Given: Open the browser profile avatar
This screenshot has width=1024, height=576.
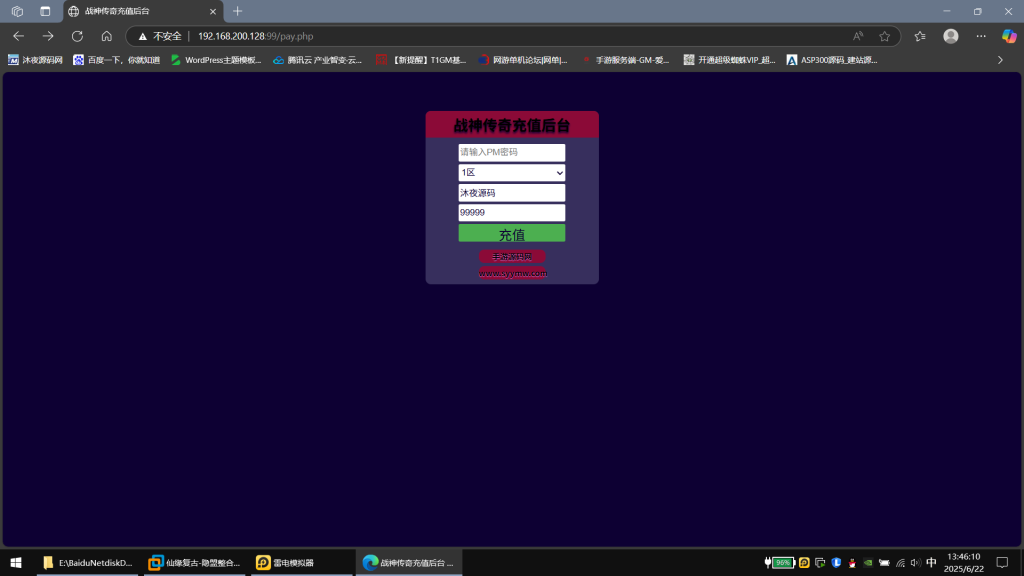Looking at the screenshot, I should pos(950,36).
